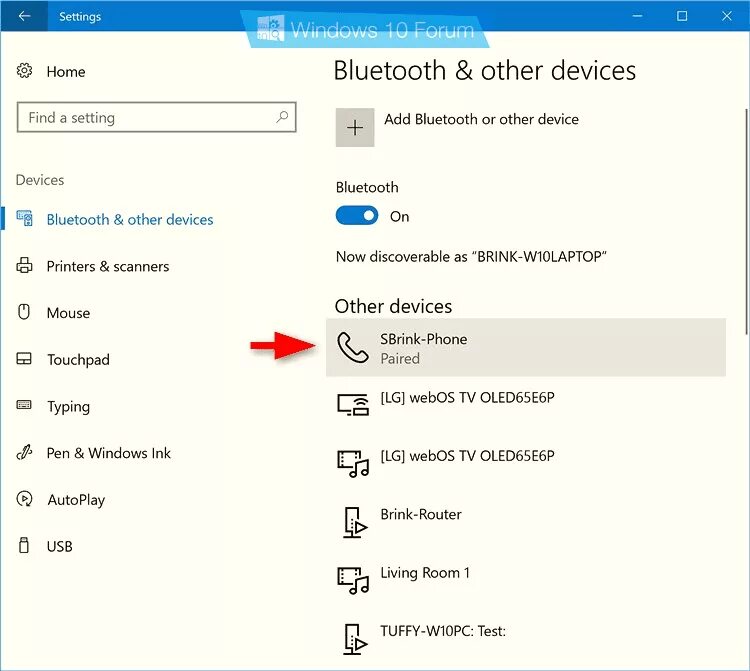Select first [LG] webOS TV OLED65E6P entry
The height and width of the screenshot is (671, 750).
[x=467, y=398]
